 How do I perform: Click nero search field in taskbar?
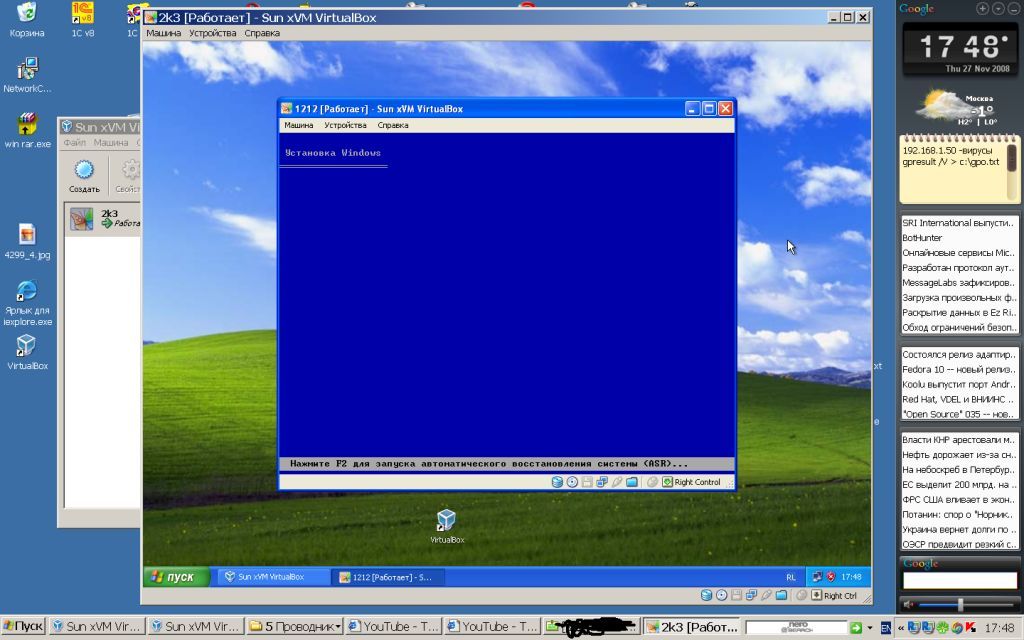coord(796,627)
